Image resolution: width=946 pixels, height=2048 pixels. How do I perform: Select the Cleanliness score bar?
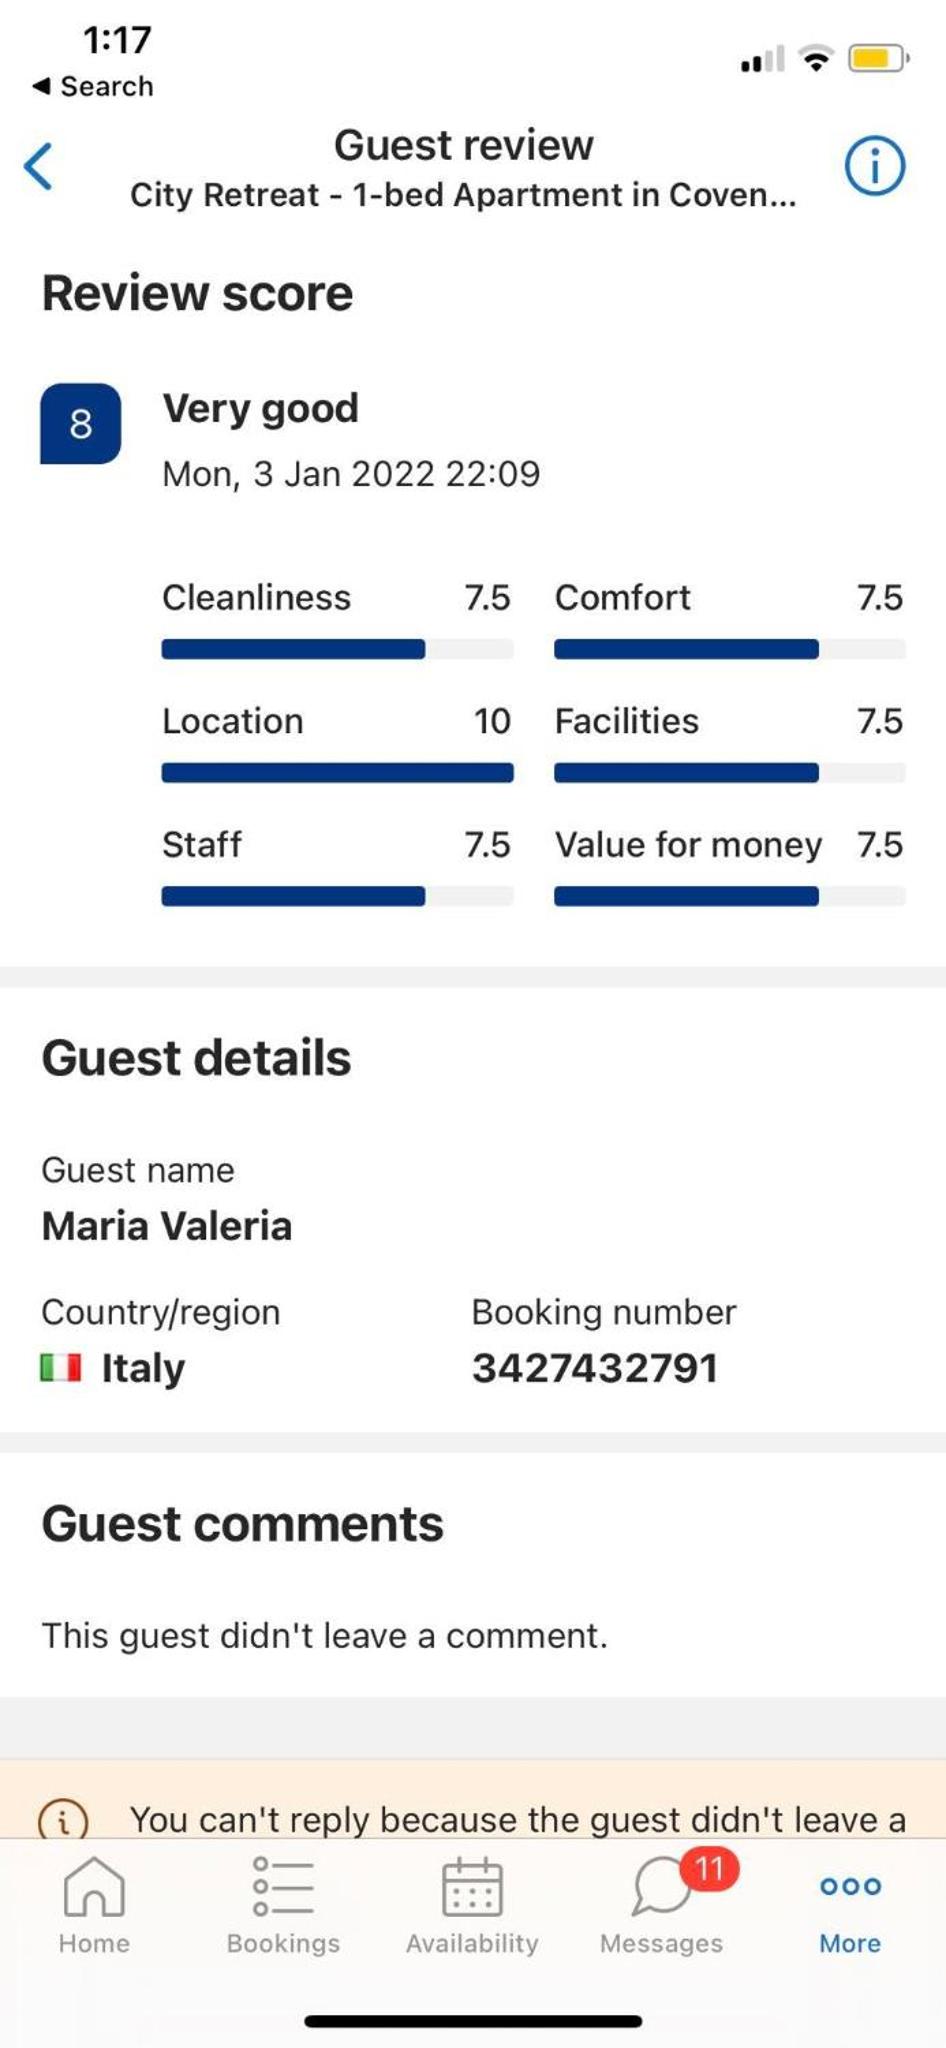tap(338, 649)
